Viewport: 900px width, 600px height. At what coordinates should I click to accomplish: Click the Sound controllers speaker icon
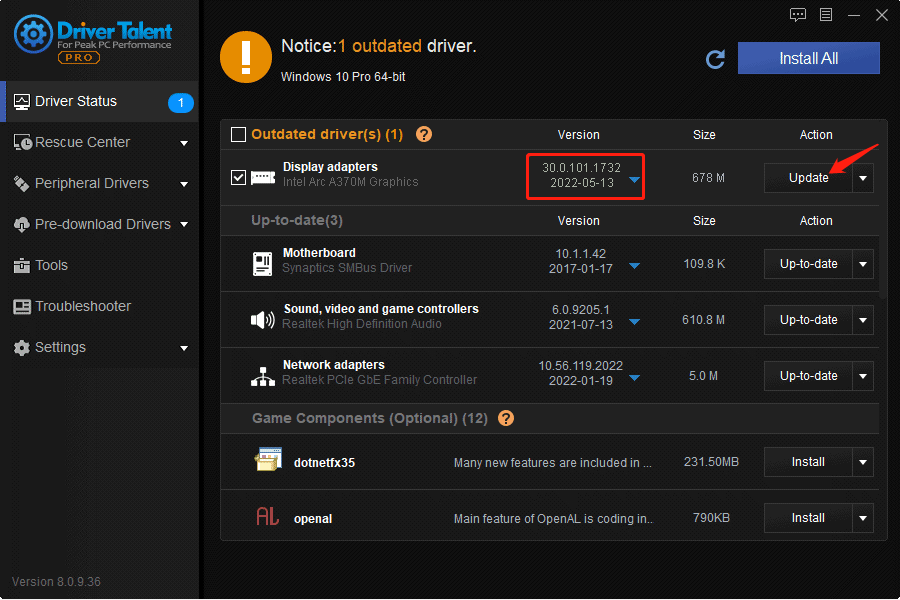pyautogui.click(x=263, y=320)
